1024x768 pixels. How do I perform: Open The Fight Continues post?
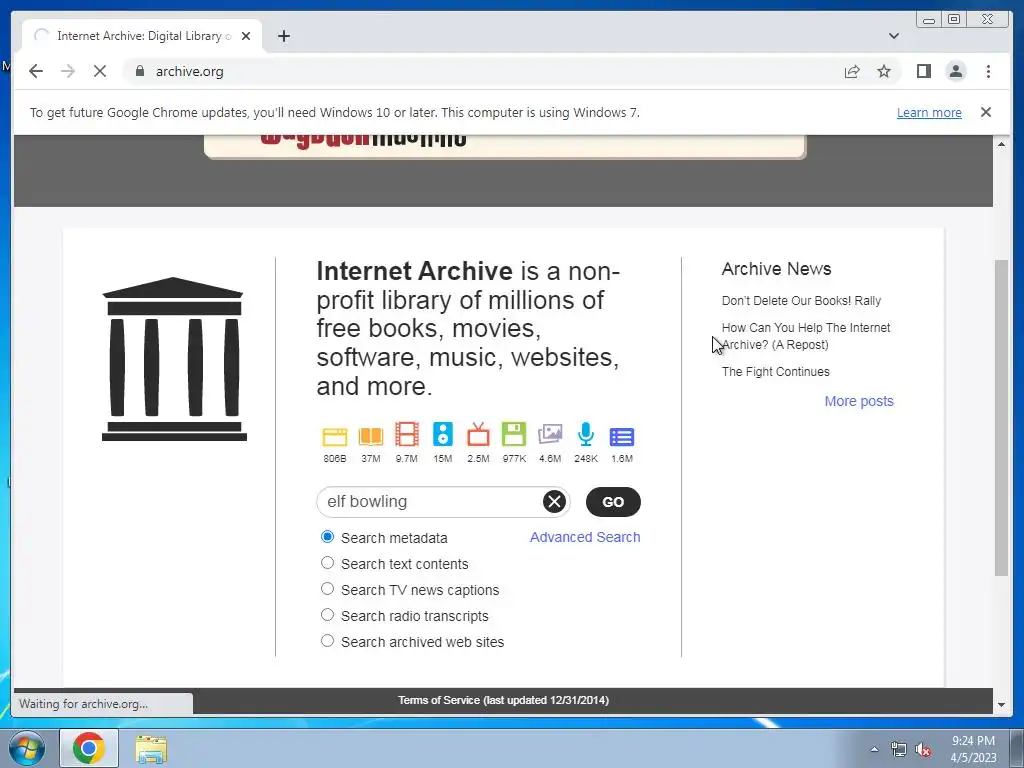pos(775,372)
